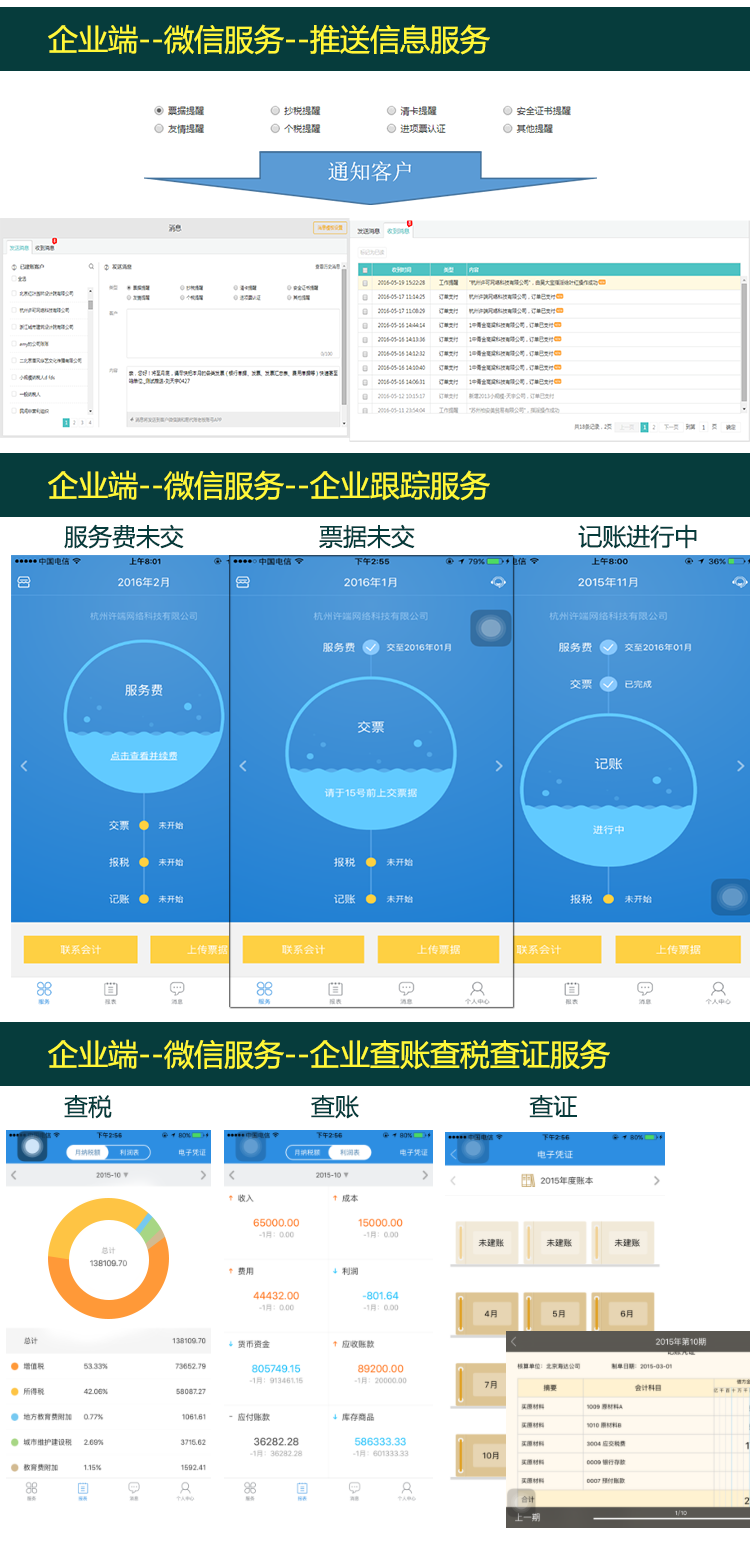Tap 上传票据 in the middle phone
The height and width of the screenshot is (1541, 750).
[438, 949]
